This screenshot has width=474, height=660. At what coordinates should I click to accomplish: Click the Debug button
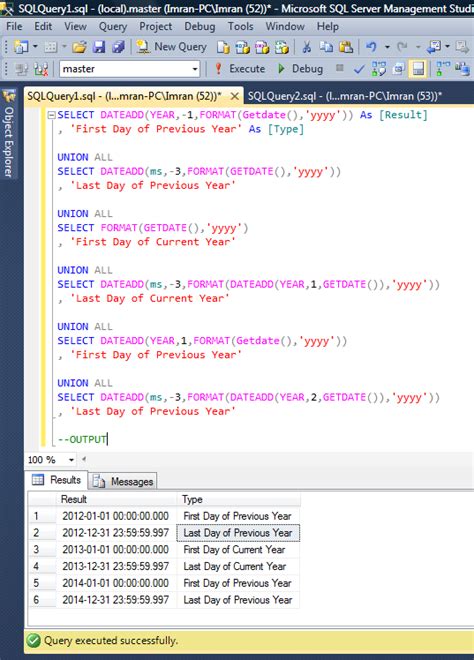[x=301, y=69]
